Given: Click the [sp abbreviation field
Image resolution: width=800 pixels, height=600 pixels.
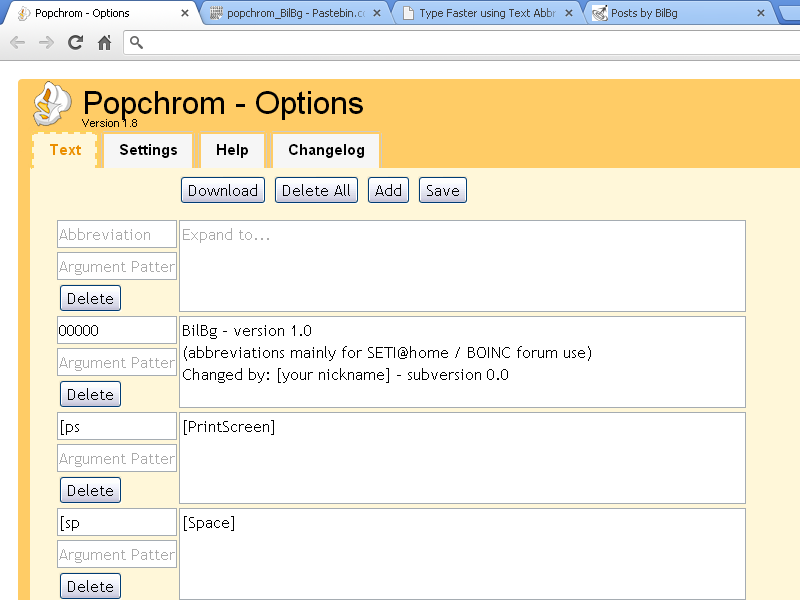Looking at the screenshot, I should [117, 522].
